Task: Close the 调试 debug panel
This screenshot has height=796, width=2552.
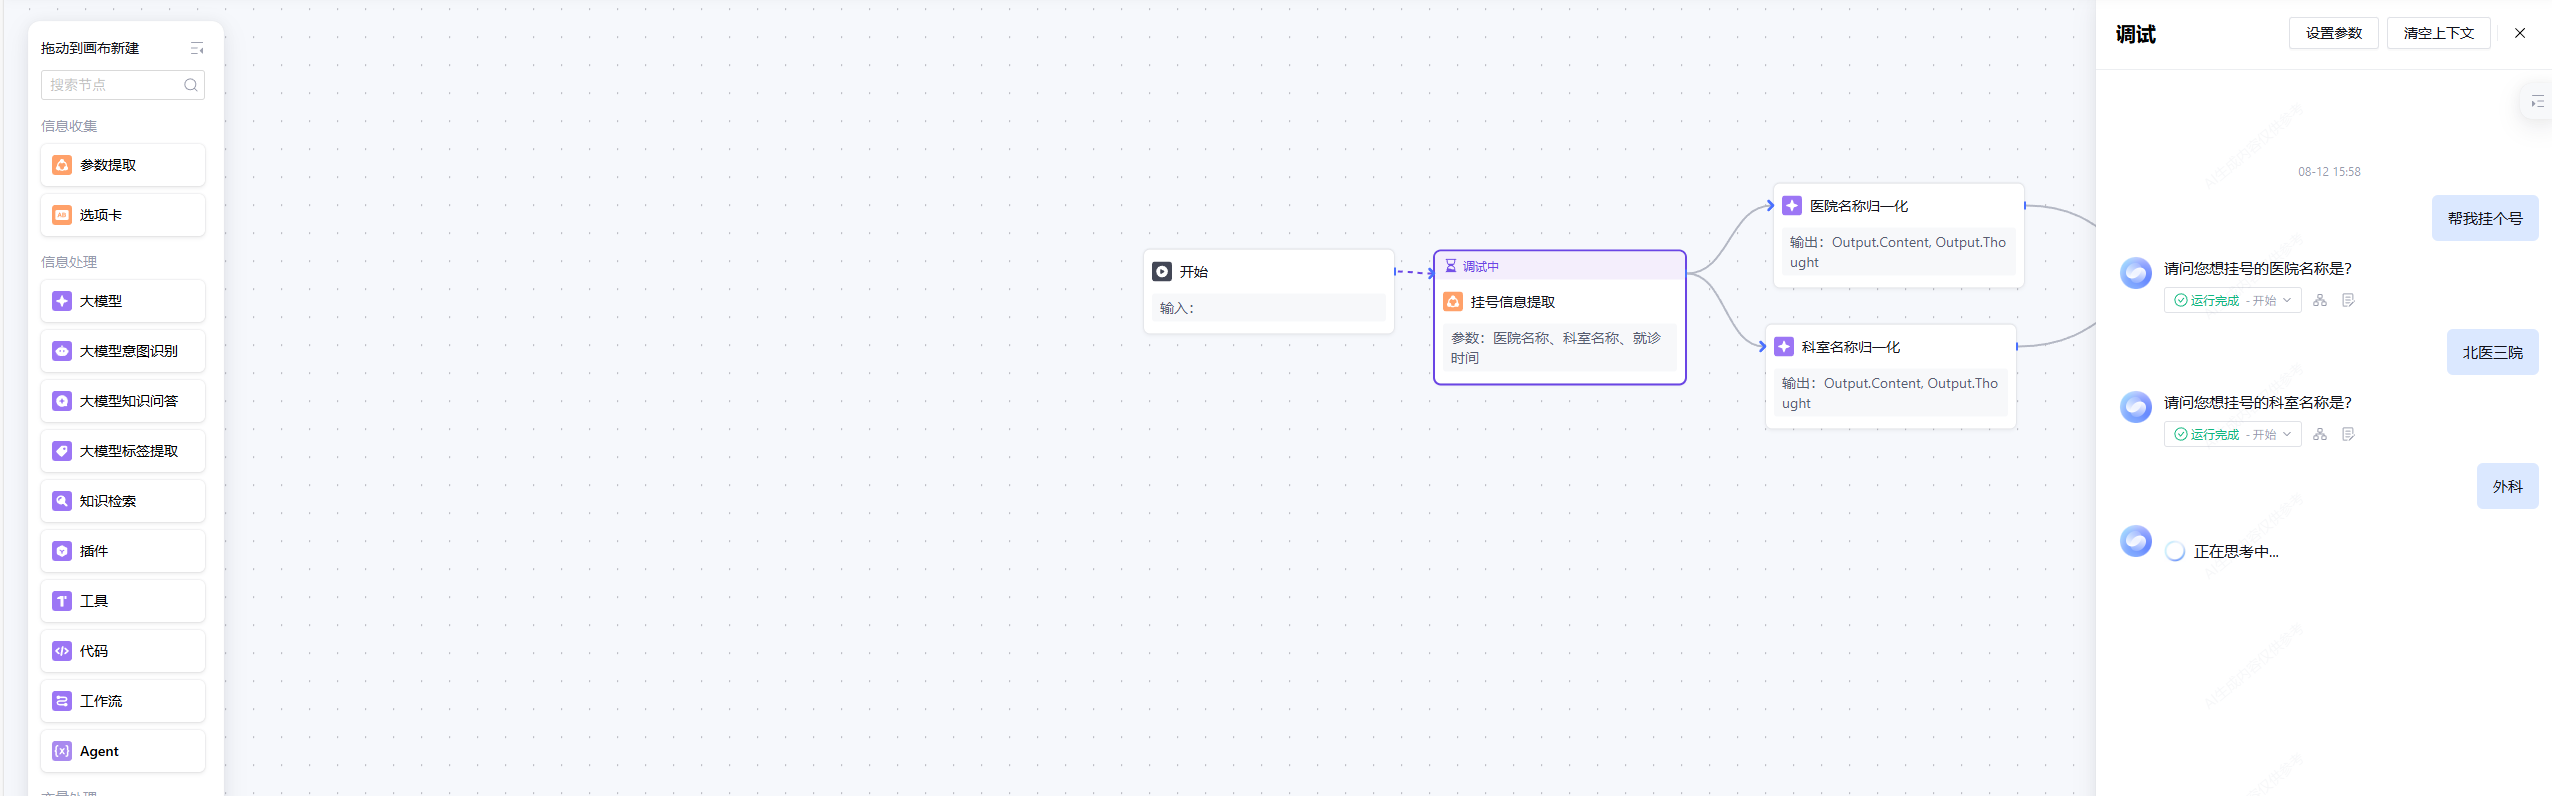Action: pyautogui.click(x=2520, y=33)
